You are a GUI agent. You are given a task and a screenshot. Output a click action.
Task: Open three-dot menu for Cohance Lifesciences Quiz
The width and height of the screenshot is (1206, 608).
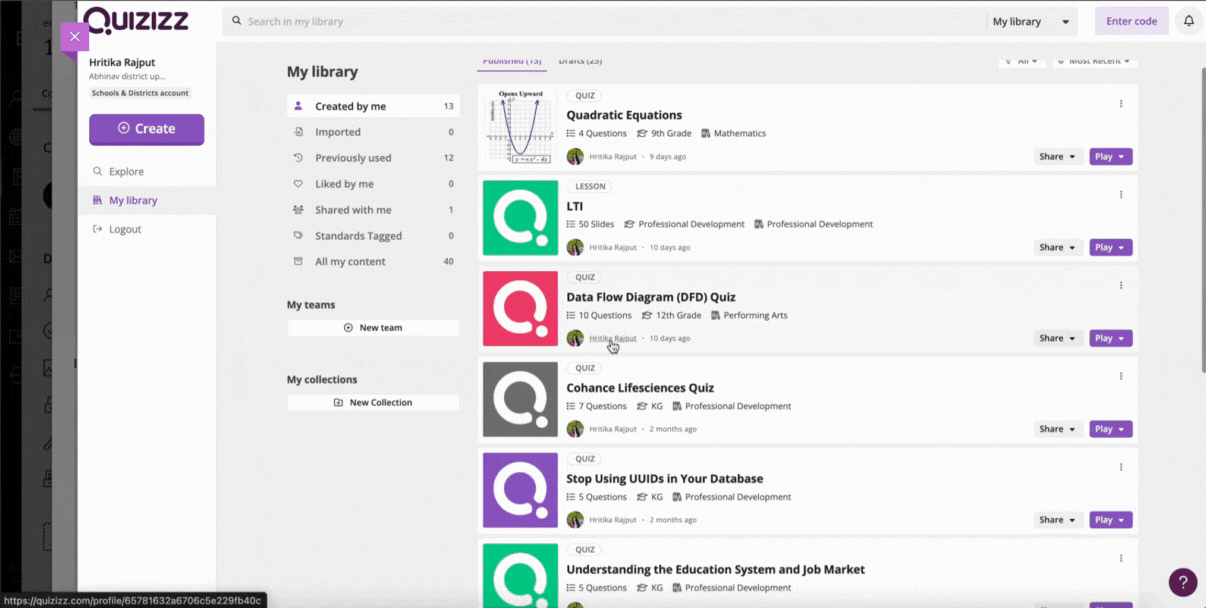pyautogui.click(x=1121, y=376)
